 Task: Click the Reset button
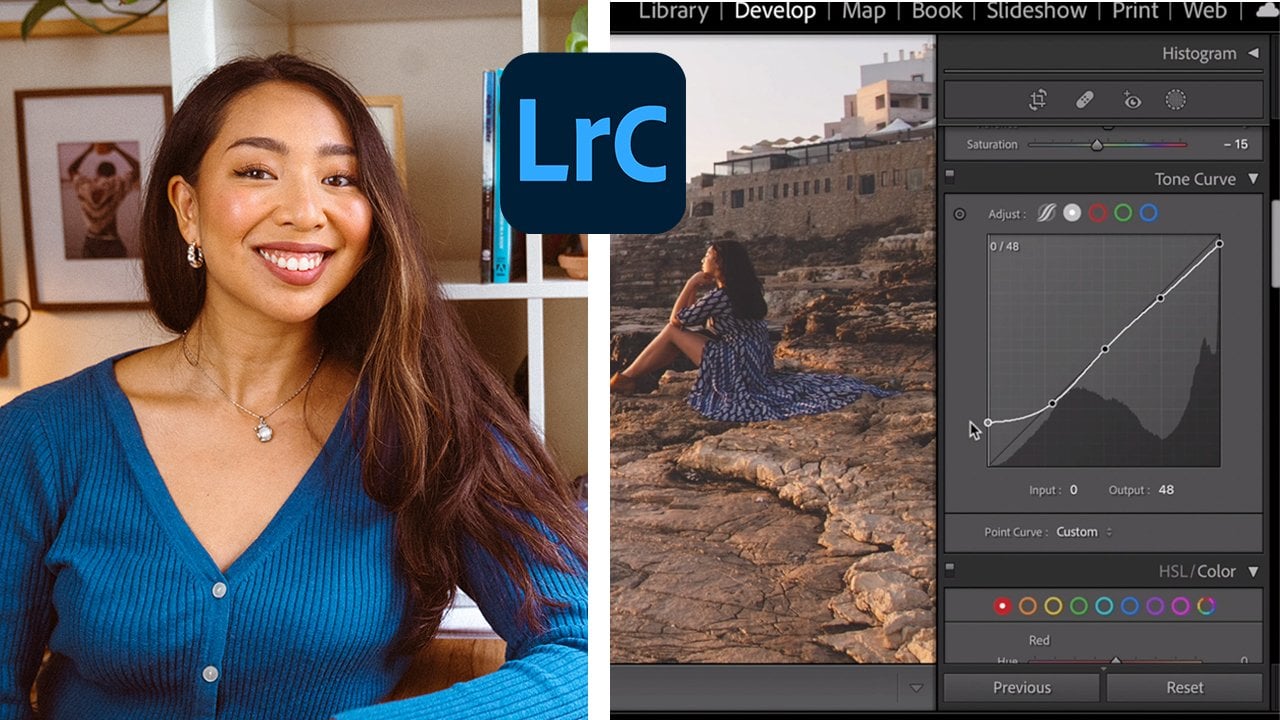(1184, 688)
